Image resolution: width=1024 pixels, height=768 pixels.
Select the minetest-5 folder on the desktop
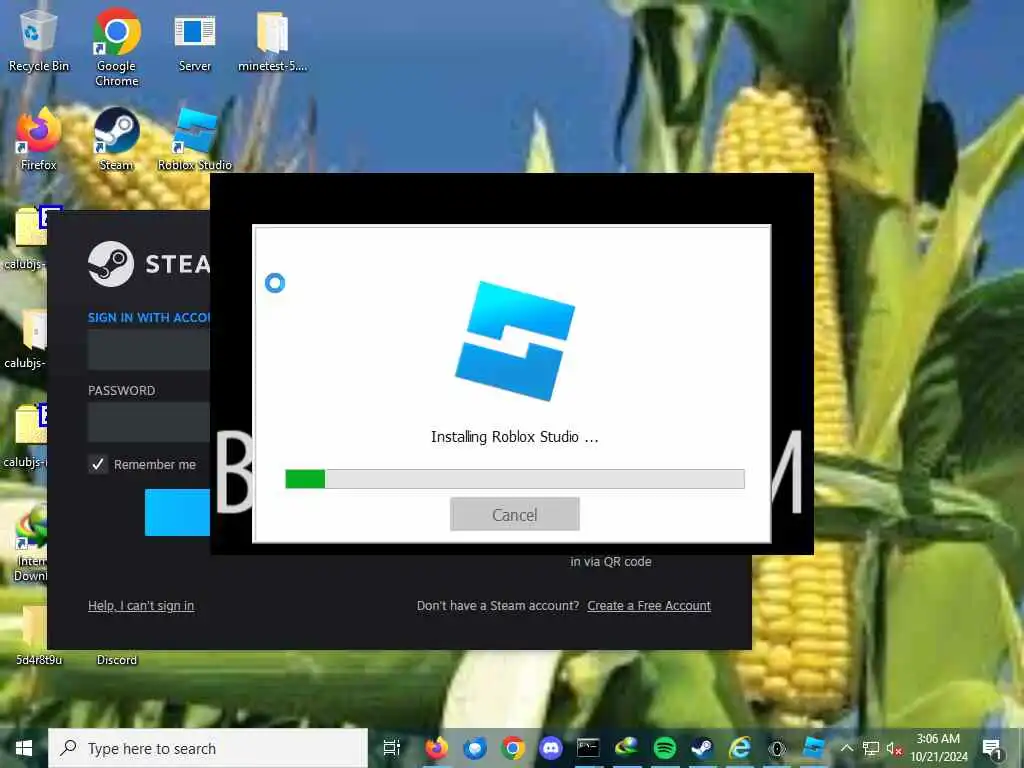coord(272,42)
